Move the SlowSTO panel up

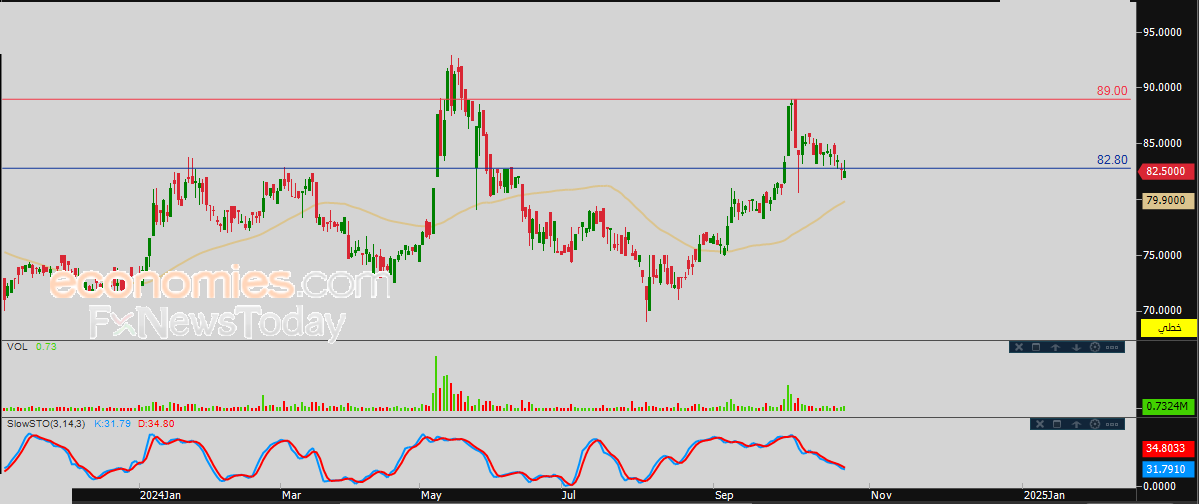[1077, 424]
